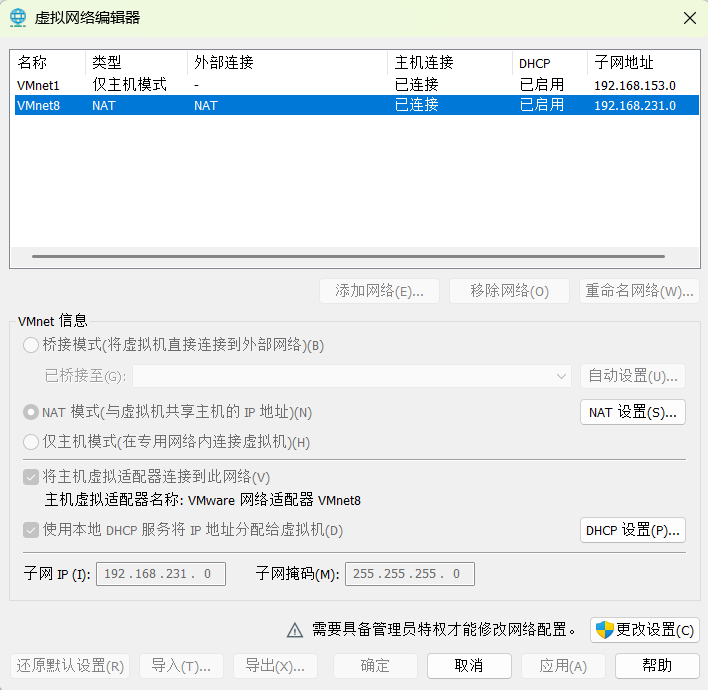Open NAT 设置(S)... dialog
This screenshot has width=708, height=690.
pos(633,412)
